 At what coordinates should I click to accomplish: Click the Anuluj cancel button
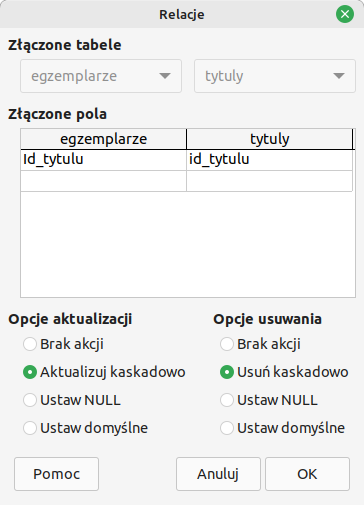click(218, 474)
